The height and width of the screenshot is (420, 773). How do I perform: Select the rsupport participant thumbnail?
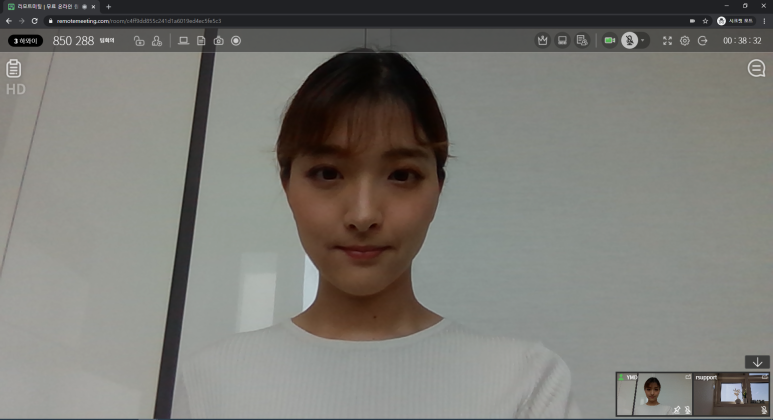[x=733, y=394]
